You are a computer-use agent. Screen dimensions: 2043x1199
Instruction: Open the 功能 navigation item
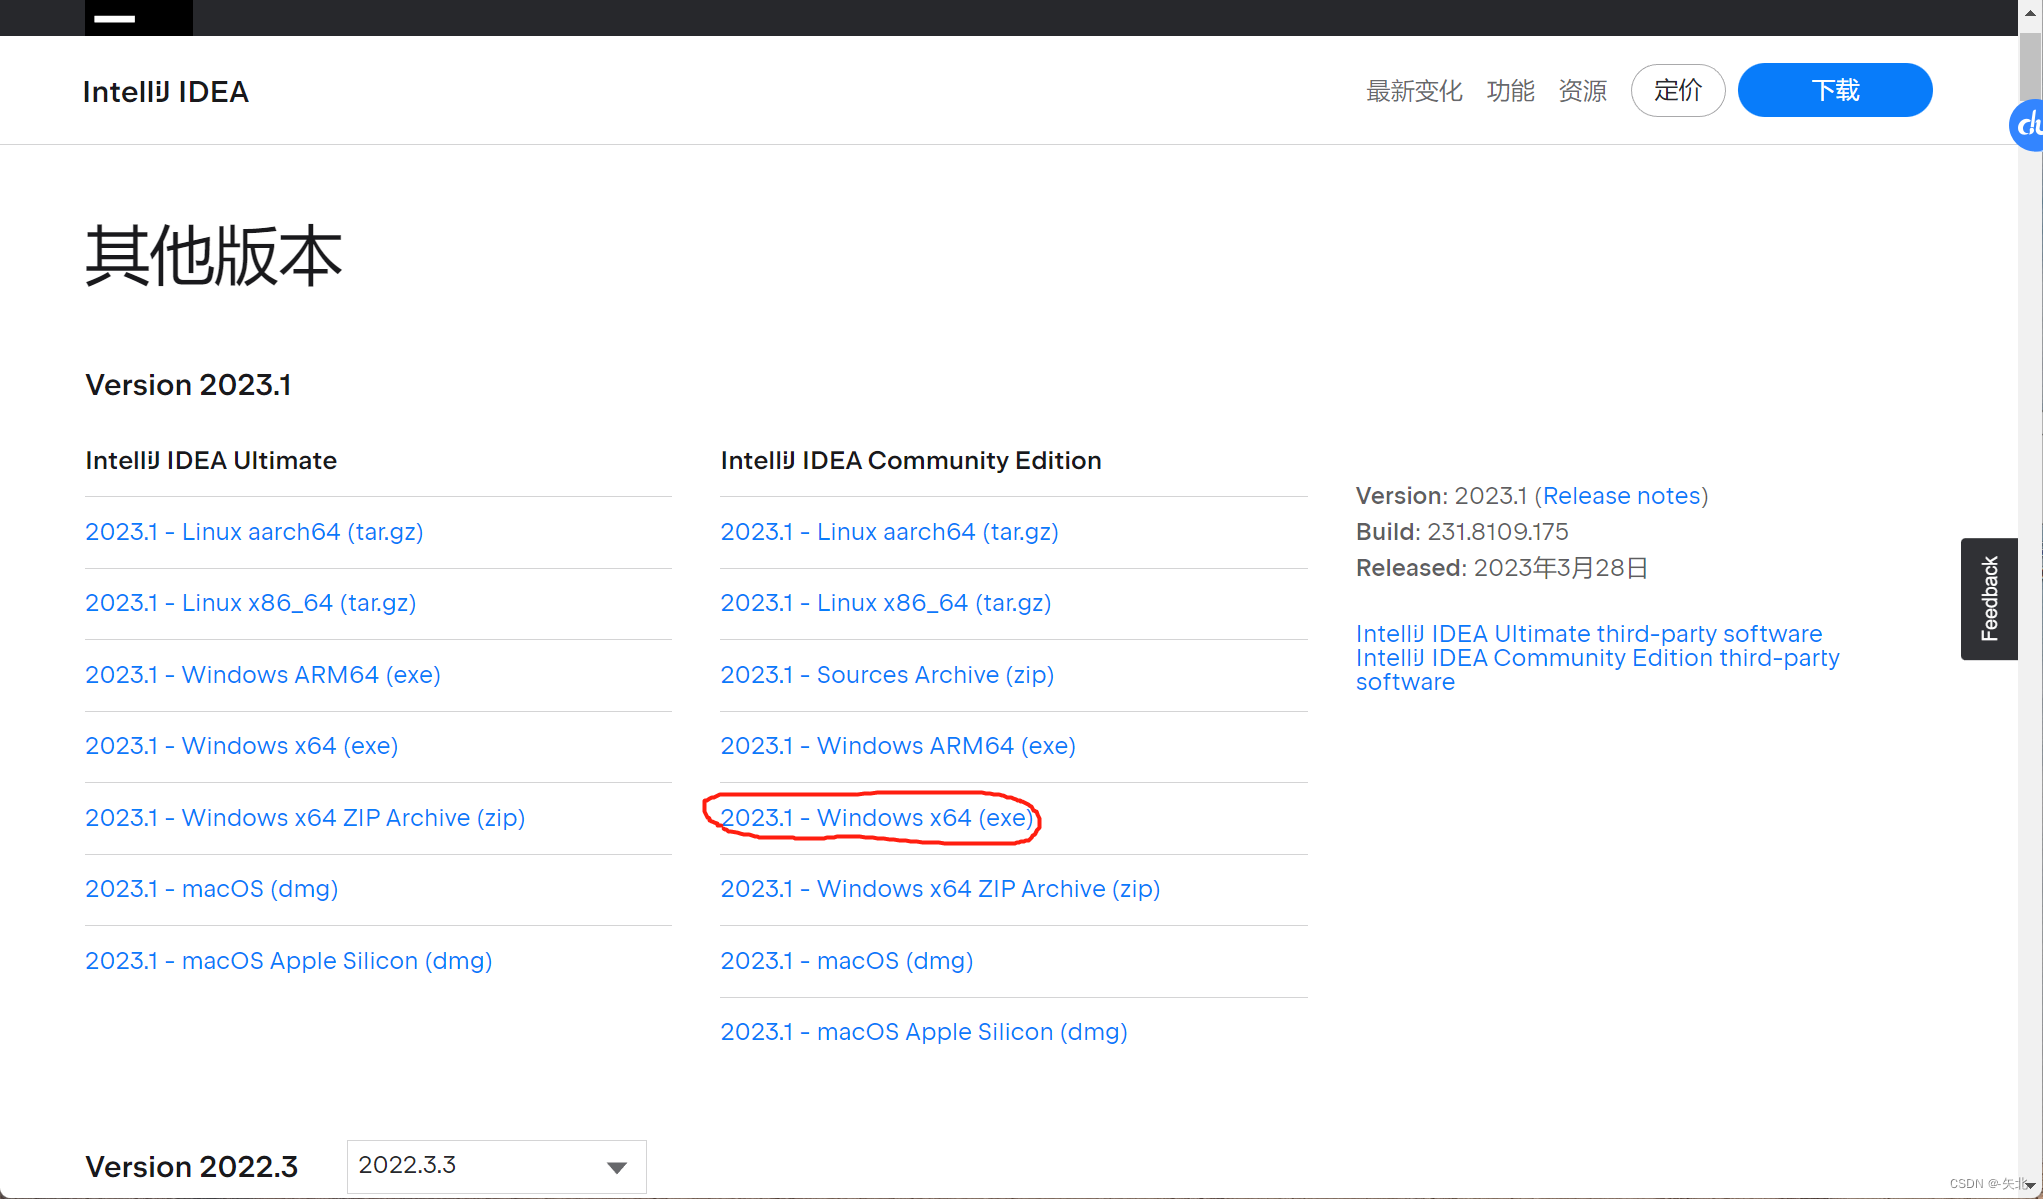pyautogui.click(x=1510, y=91)
